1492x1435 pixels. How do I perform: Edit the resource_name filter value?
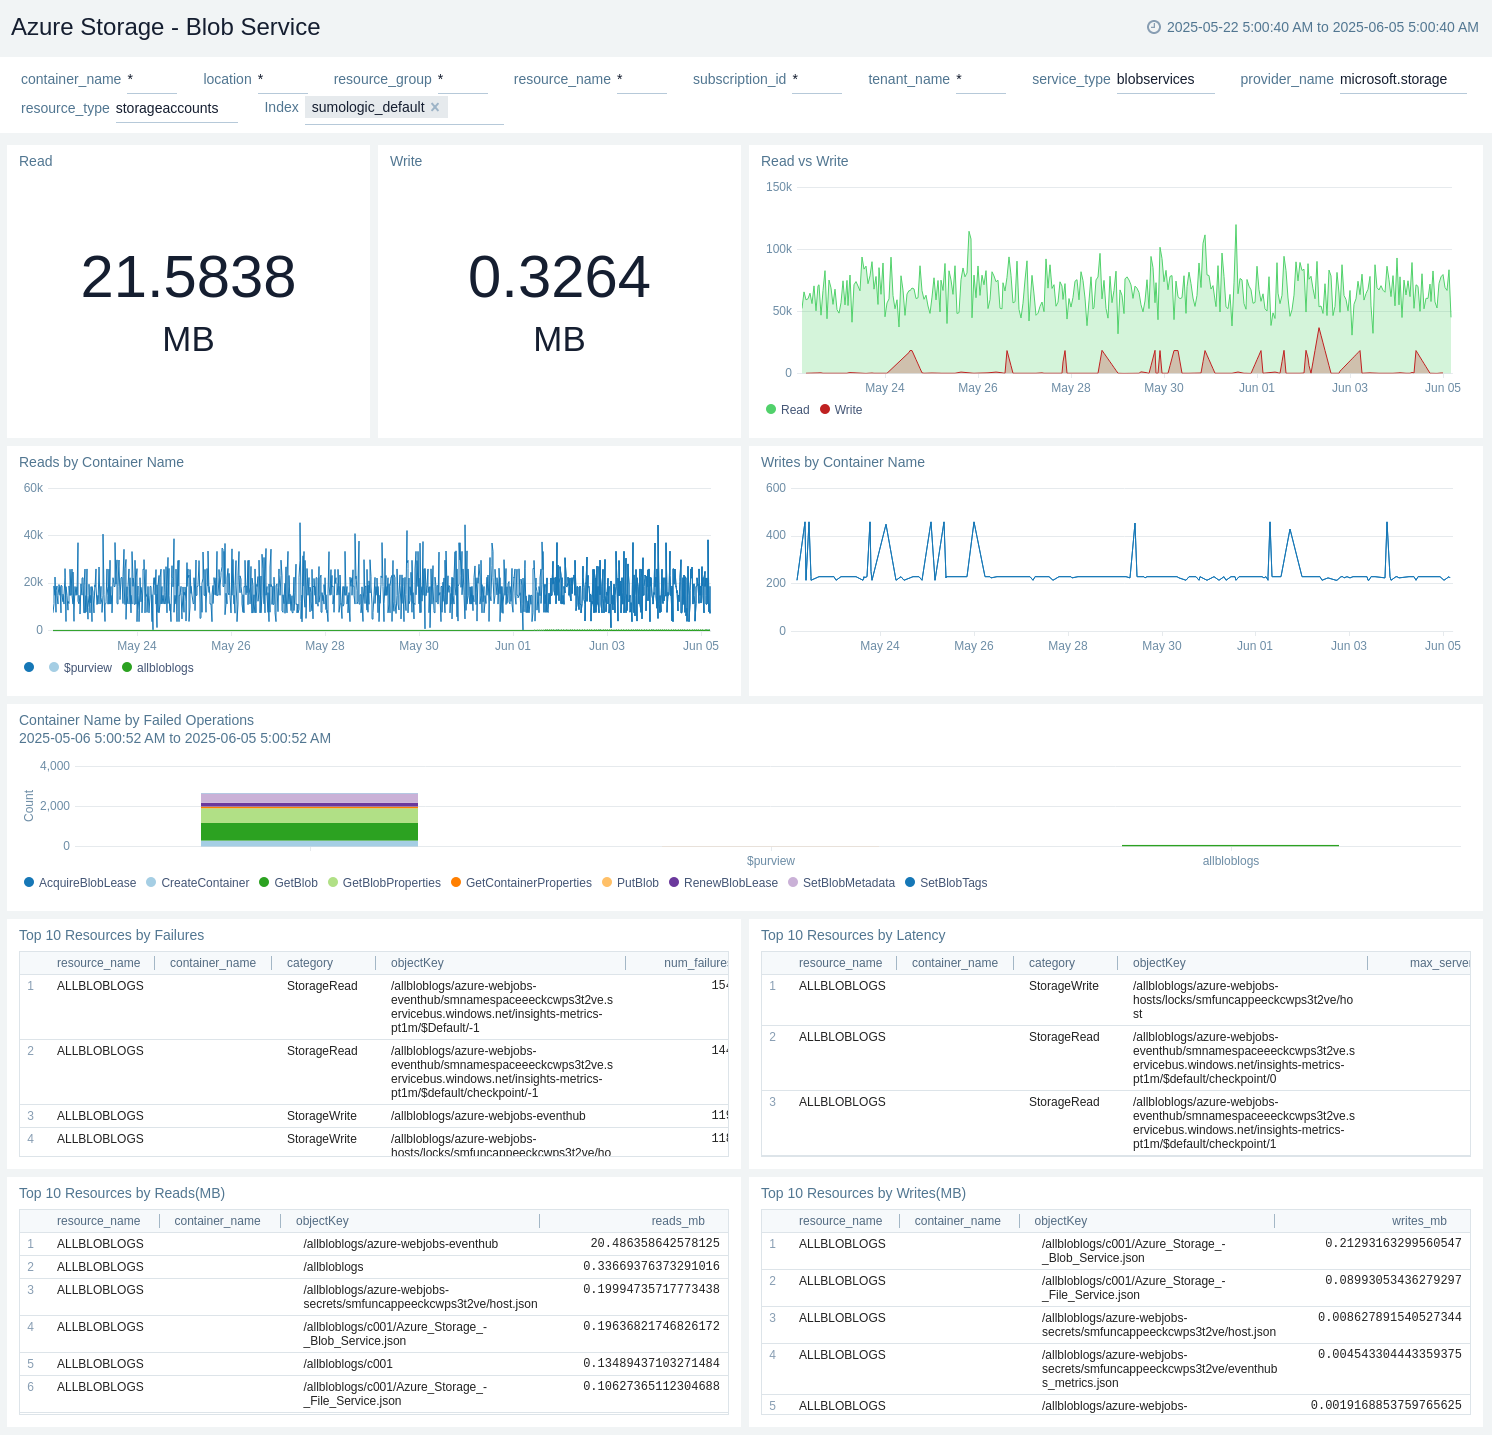(x=642, y=79)
